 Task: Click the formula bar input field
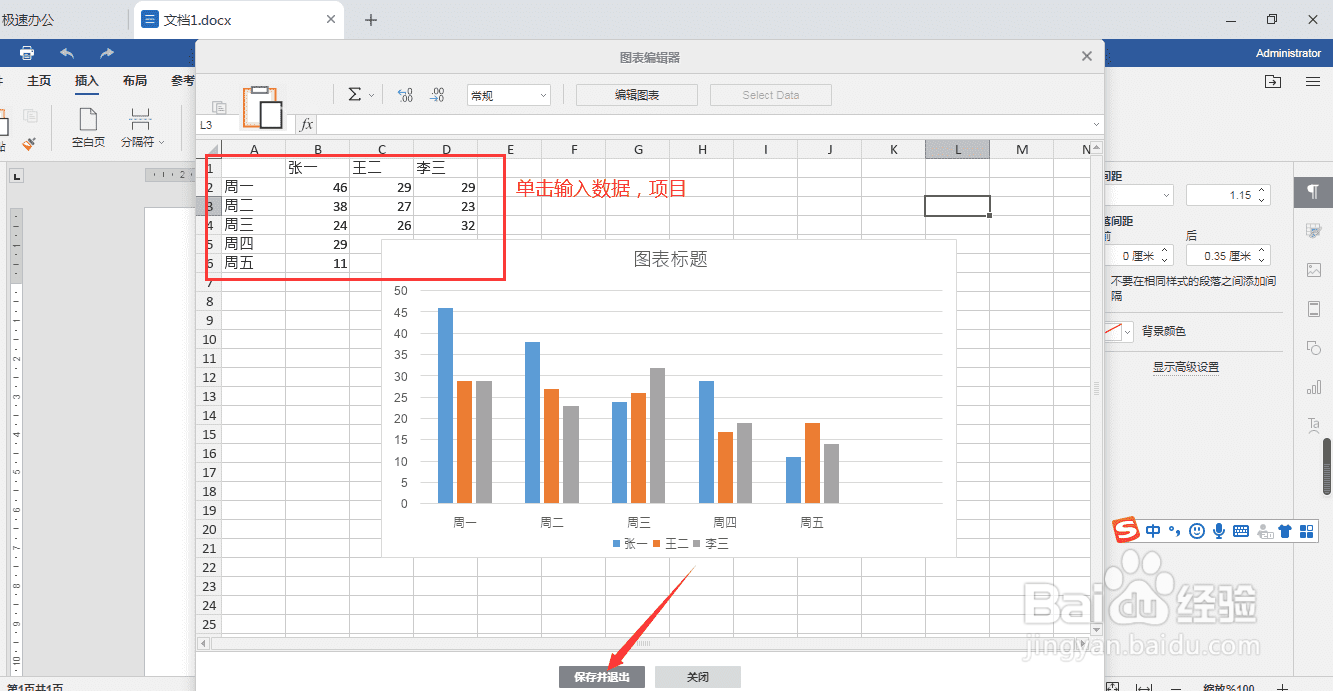click(704, 125)
